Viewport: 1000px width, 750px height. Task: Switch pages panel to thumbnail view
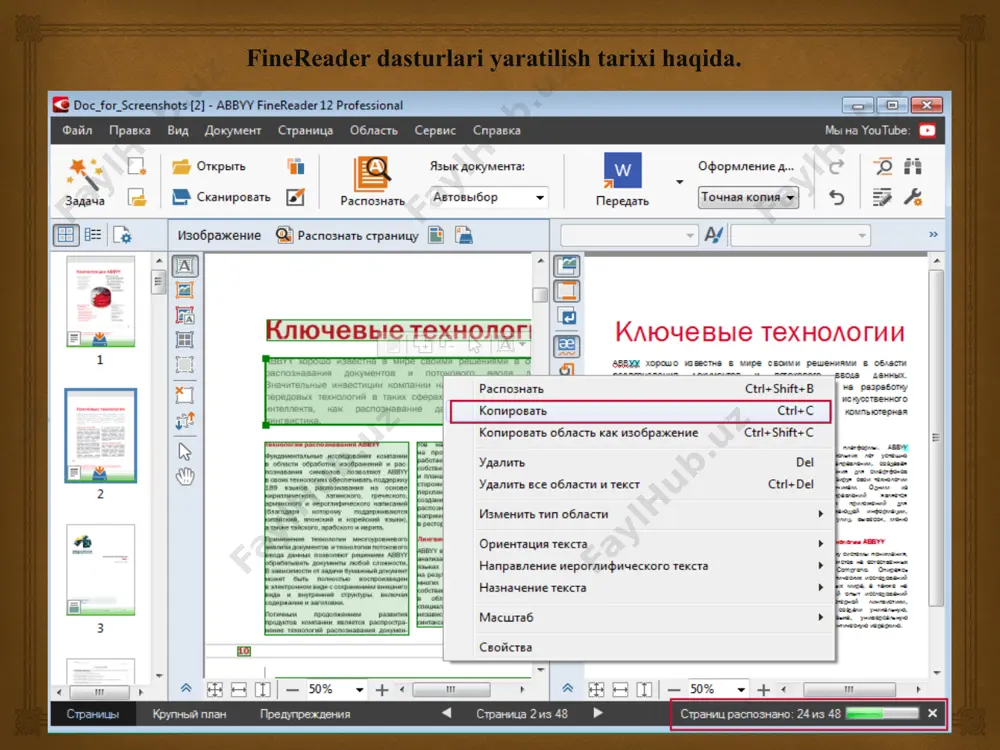click(x=66, y=235)
